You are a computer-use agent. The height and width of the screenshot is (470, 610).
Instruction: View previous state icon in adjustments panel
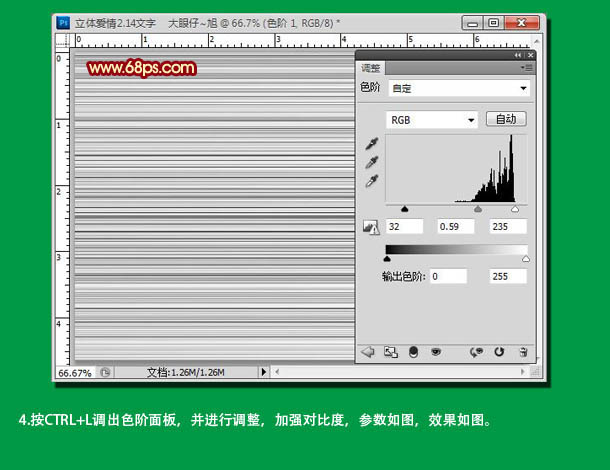(476, 352)
